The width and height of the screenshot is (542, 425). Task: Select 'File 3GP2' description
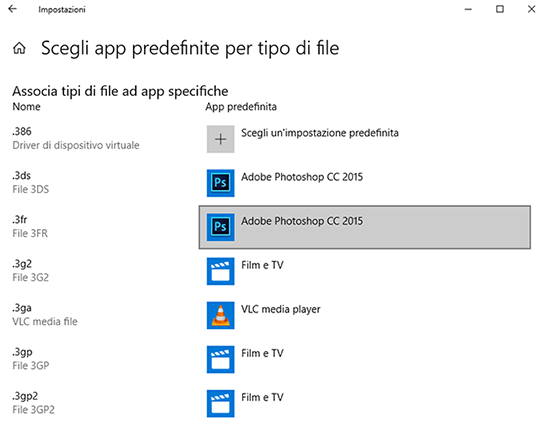(34, 410)
